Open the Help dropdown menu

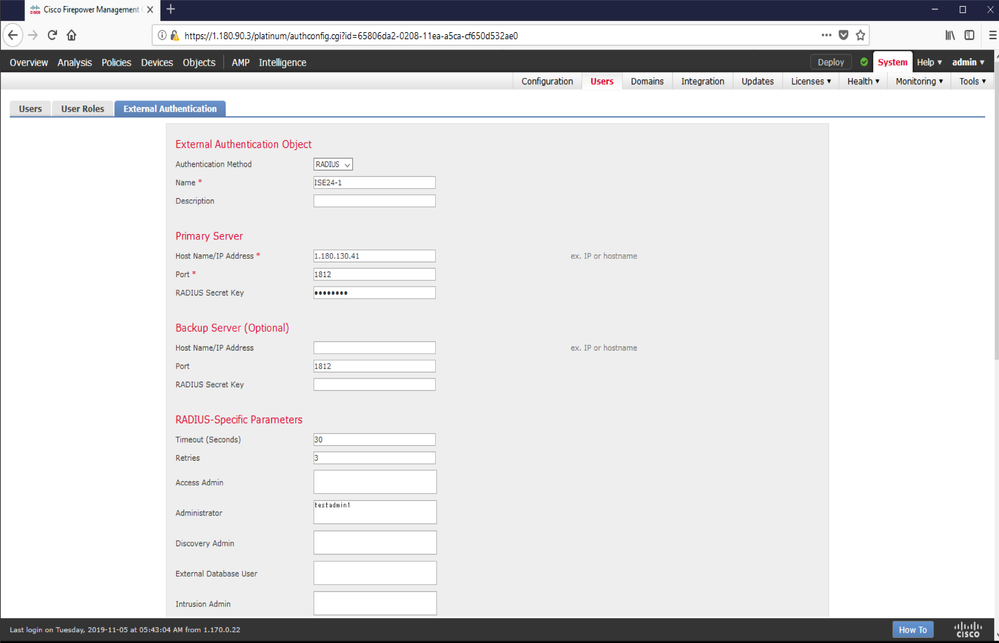929,62
